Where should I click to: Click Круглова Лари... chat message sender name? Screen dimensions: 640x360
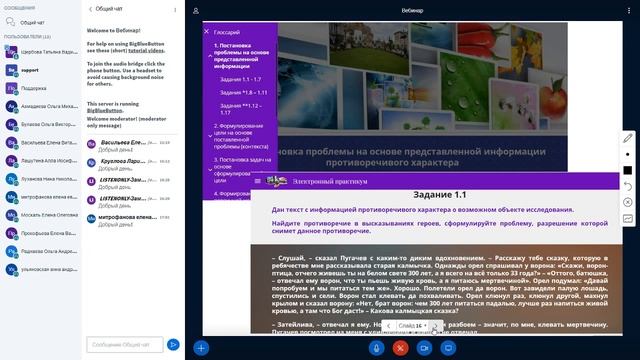pyautogui.click(x=122, y=161)
